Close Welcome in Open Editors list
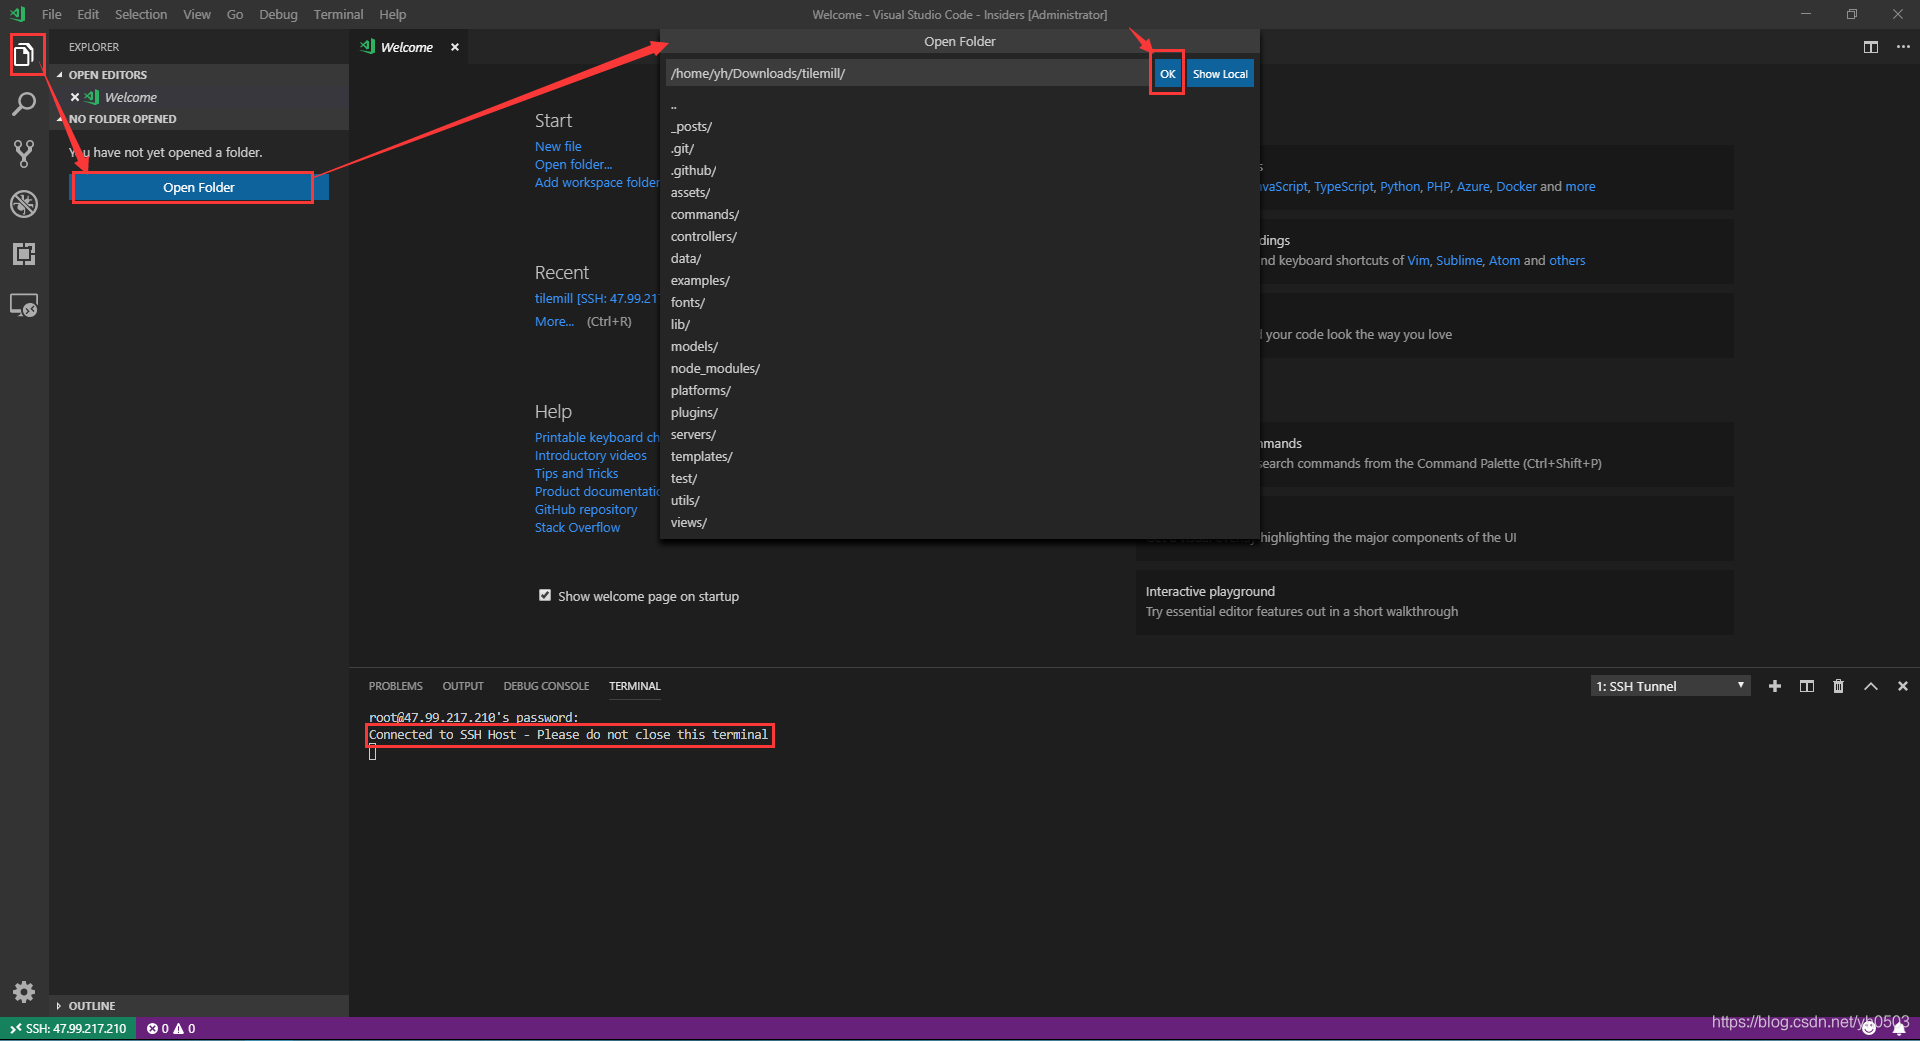The width and height of the screenshot is (1920, 1041). coord(75,97)
